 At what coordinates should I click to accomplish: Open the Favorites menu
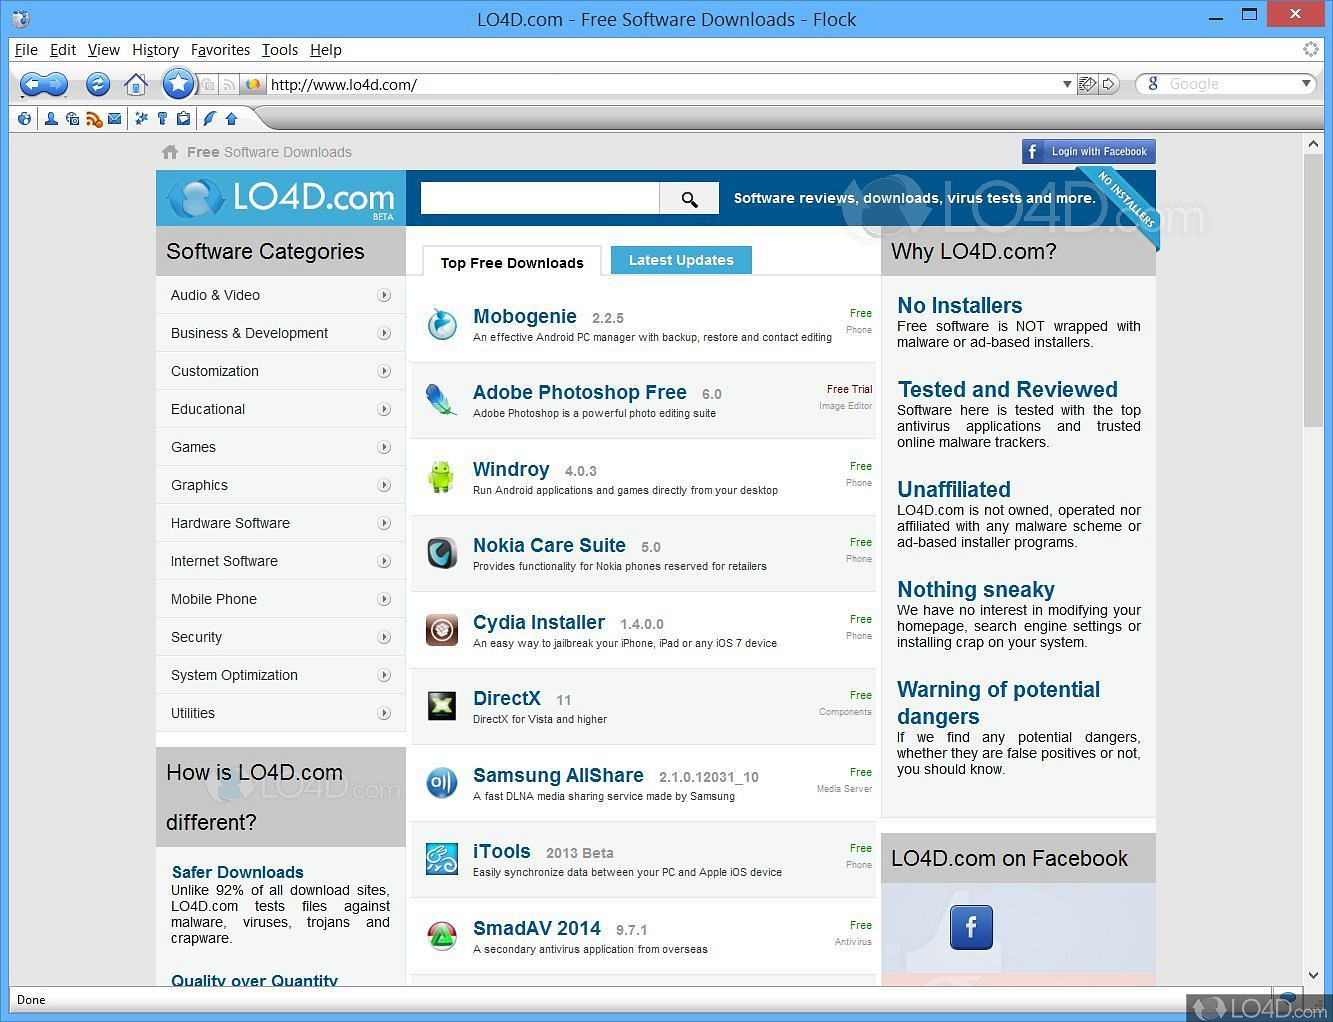click(x=220, y=49)
